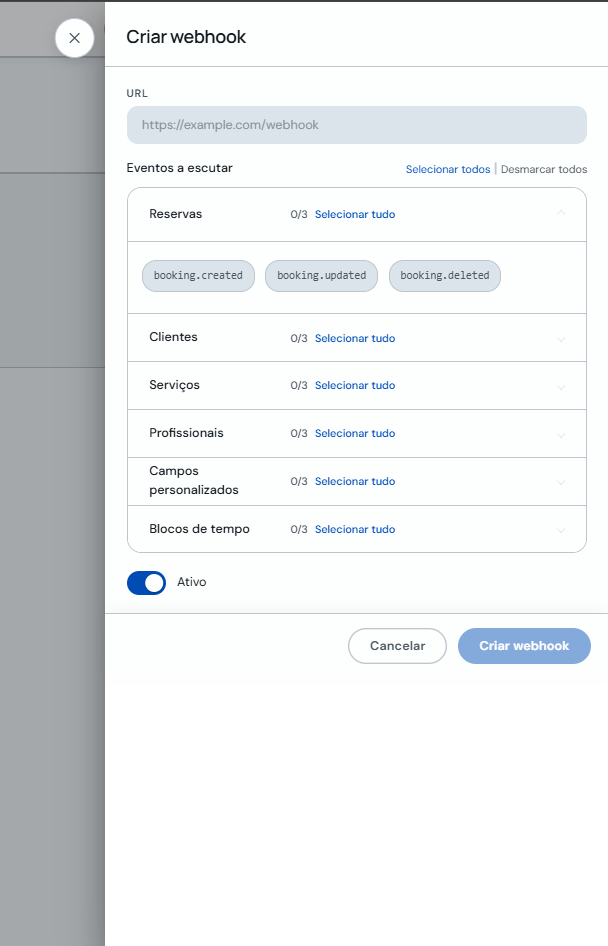Toggle the booking.updated event chip
Image resolution: width=608 pixels, height=946 pixels.
(321, 276)
